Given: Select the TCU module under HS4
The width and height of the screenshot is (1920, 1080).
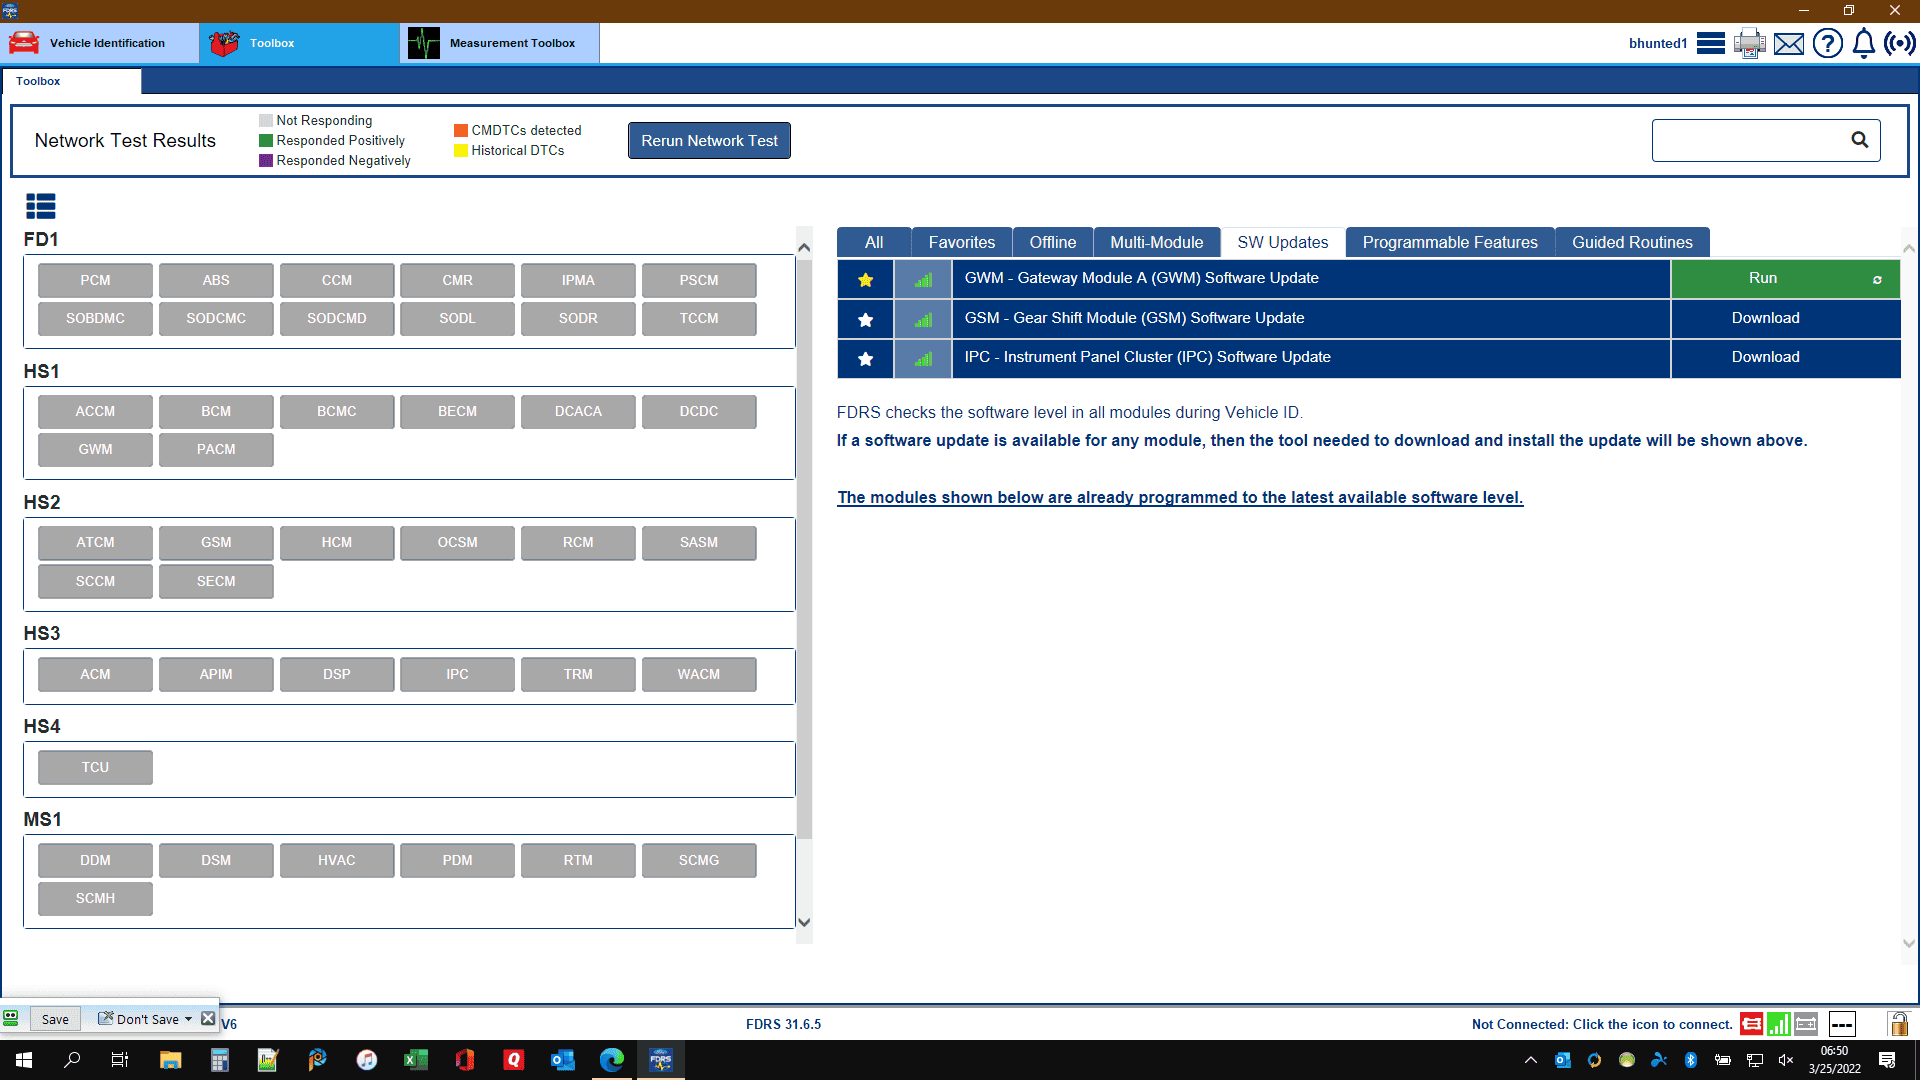Looking at the screenshot, I should click(x=95, y=768).
